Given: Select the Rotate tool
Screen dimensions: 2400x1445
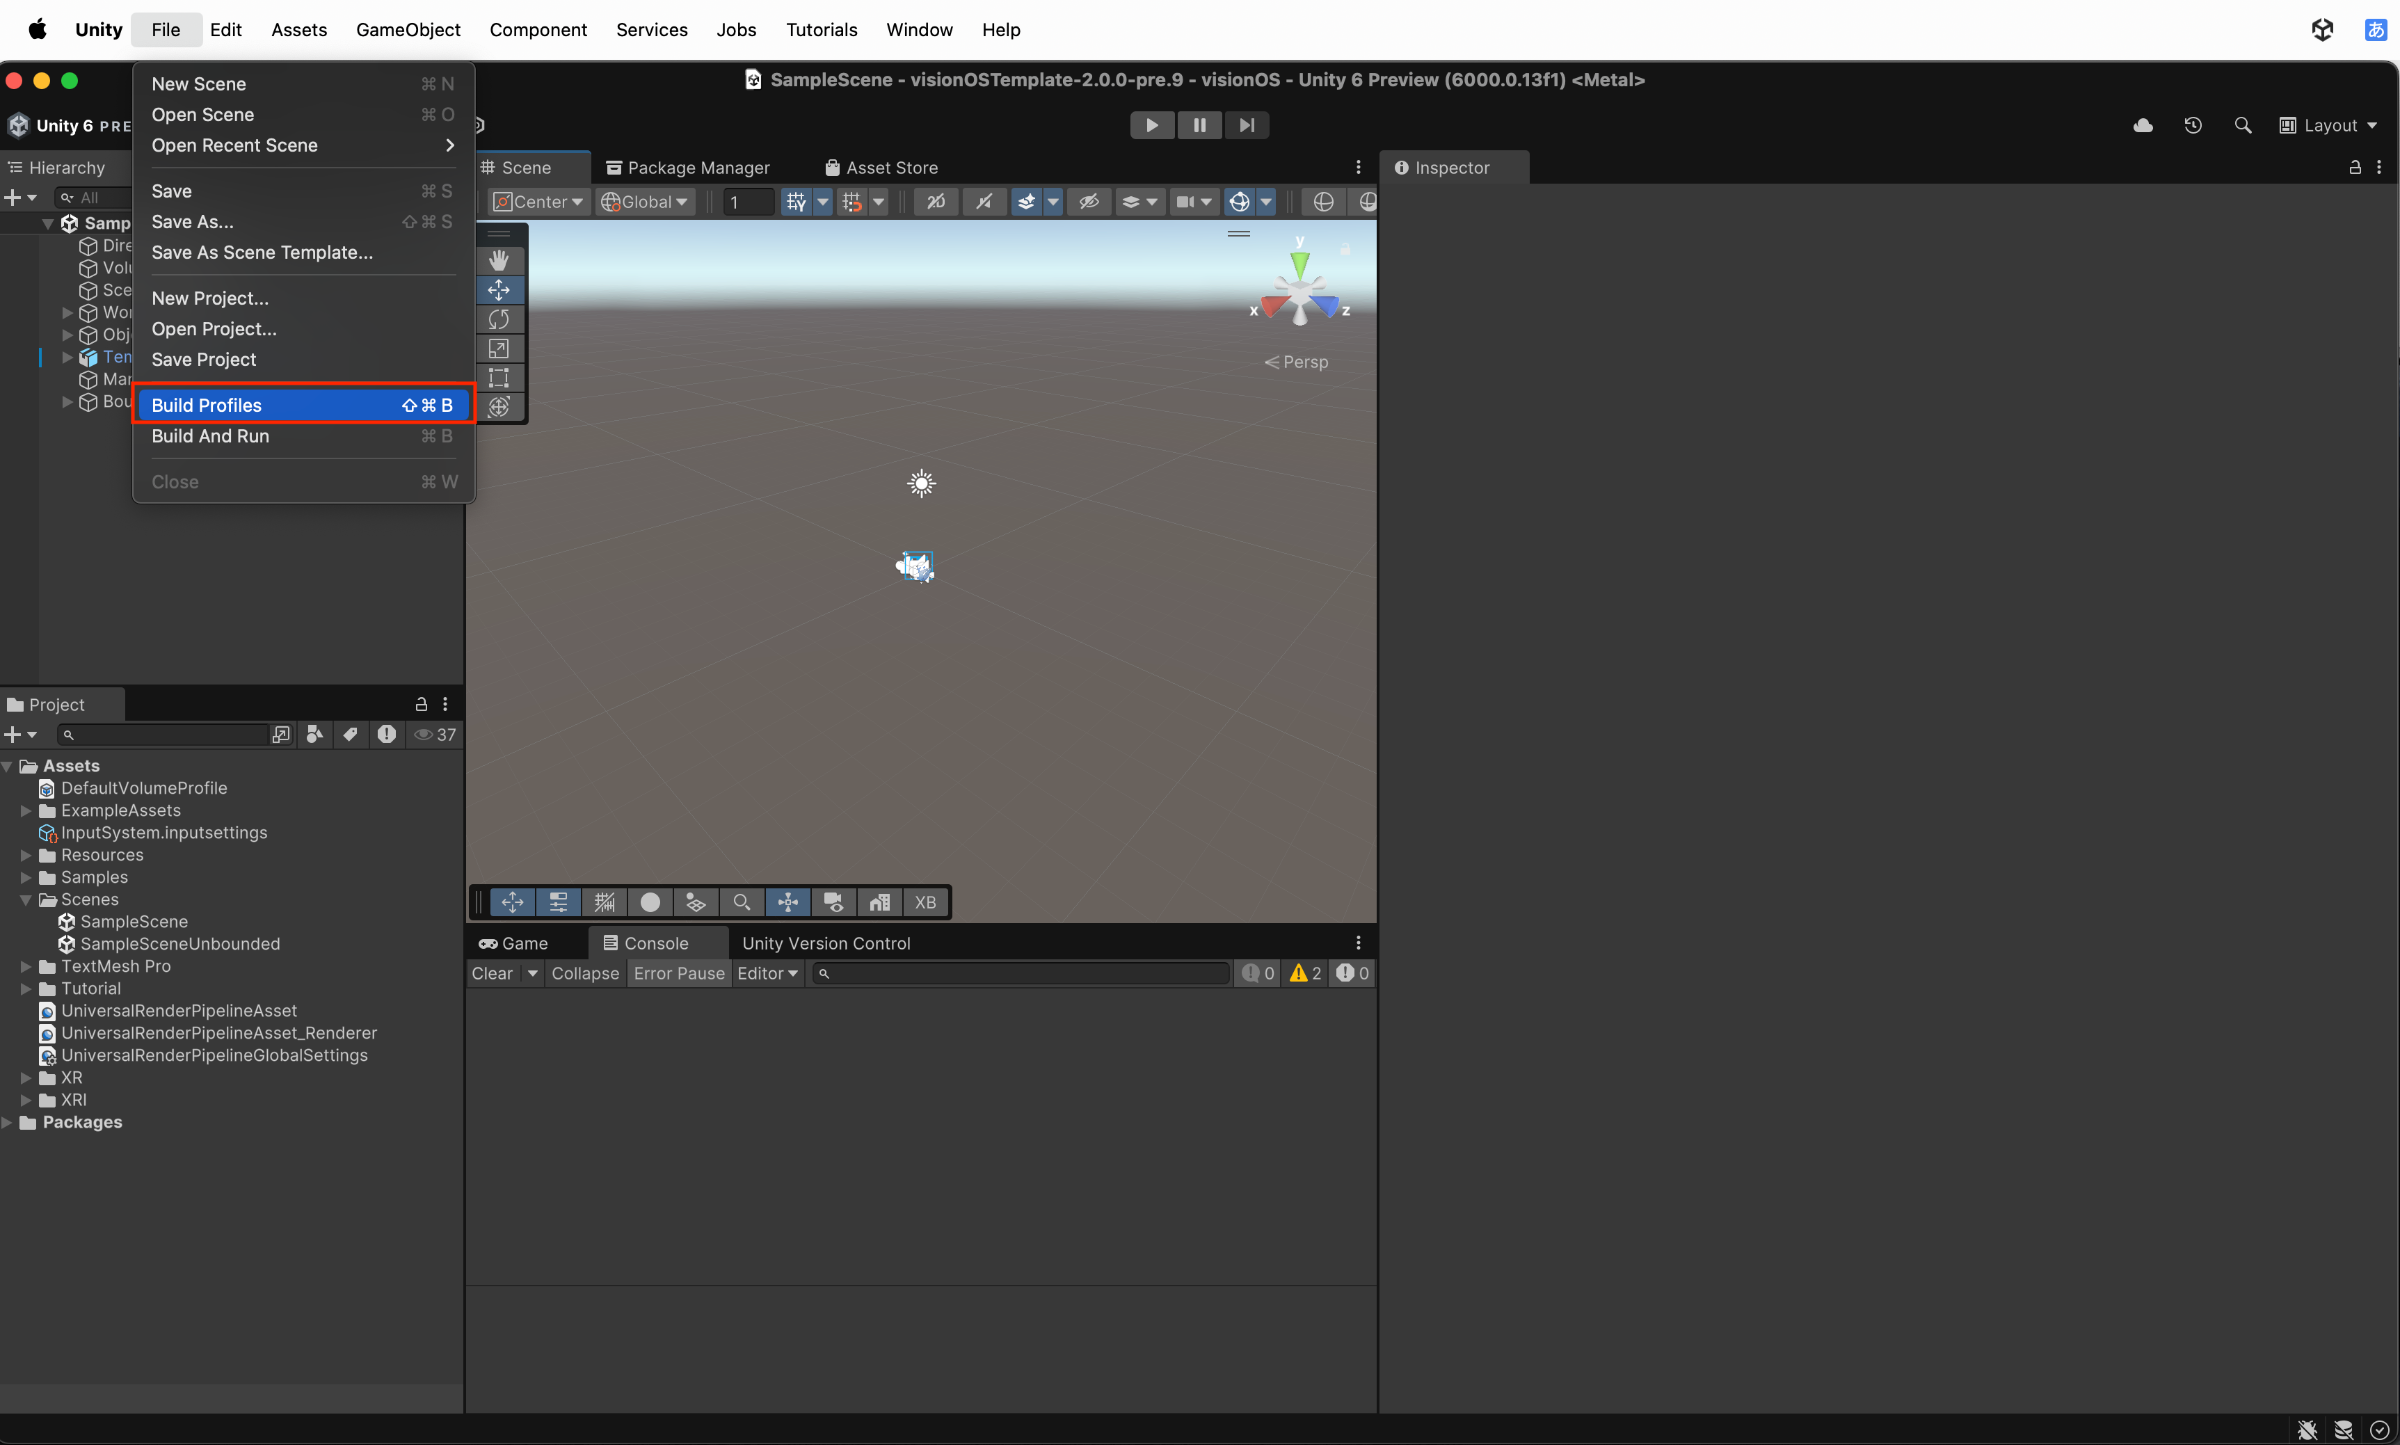Looking at the screenshot, I should 499,319.
